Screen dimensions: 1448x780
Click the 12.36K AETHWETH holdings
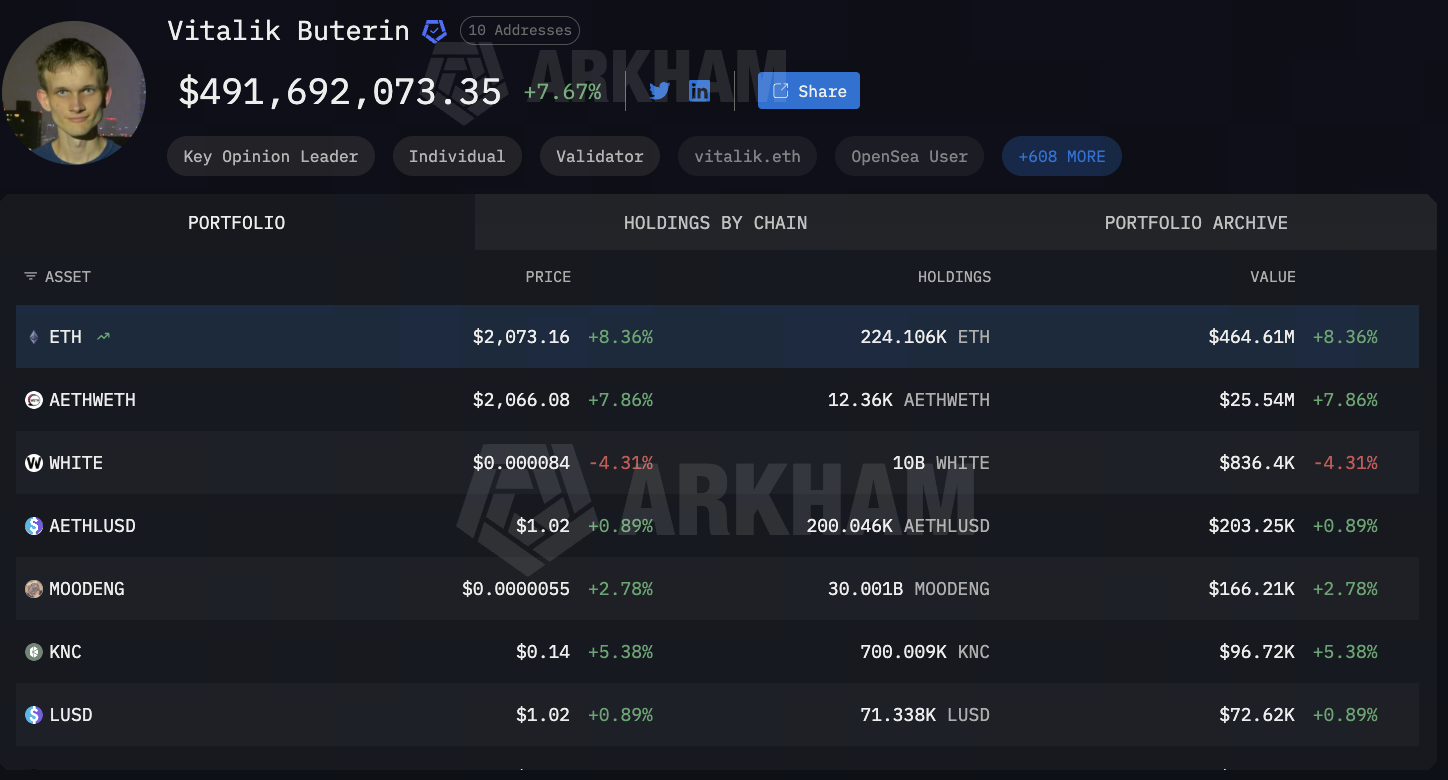point(909,400)
